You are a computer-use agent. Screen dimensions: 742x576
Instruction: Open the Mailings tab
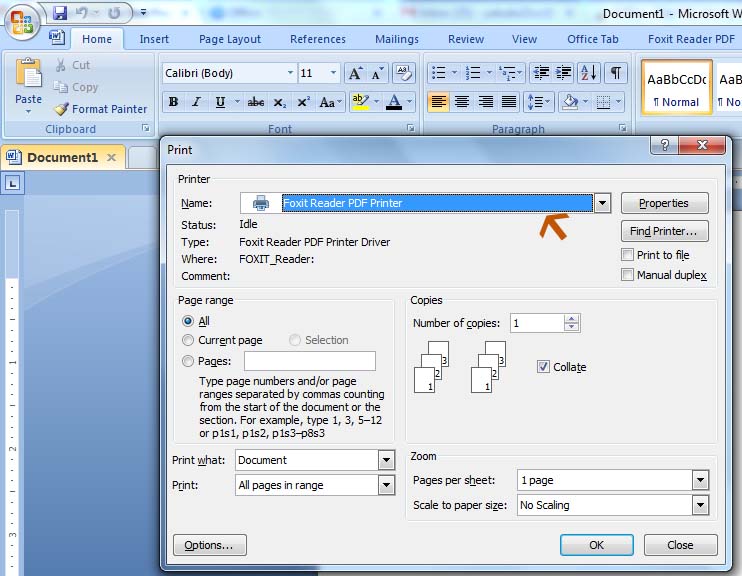click(x=397, y=39)
